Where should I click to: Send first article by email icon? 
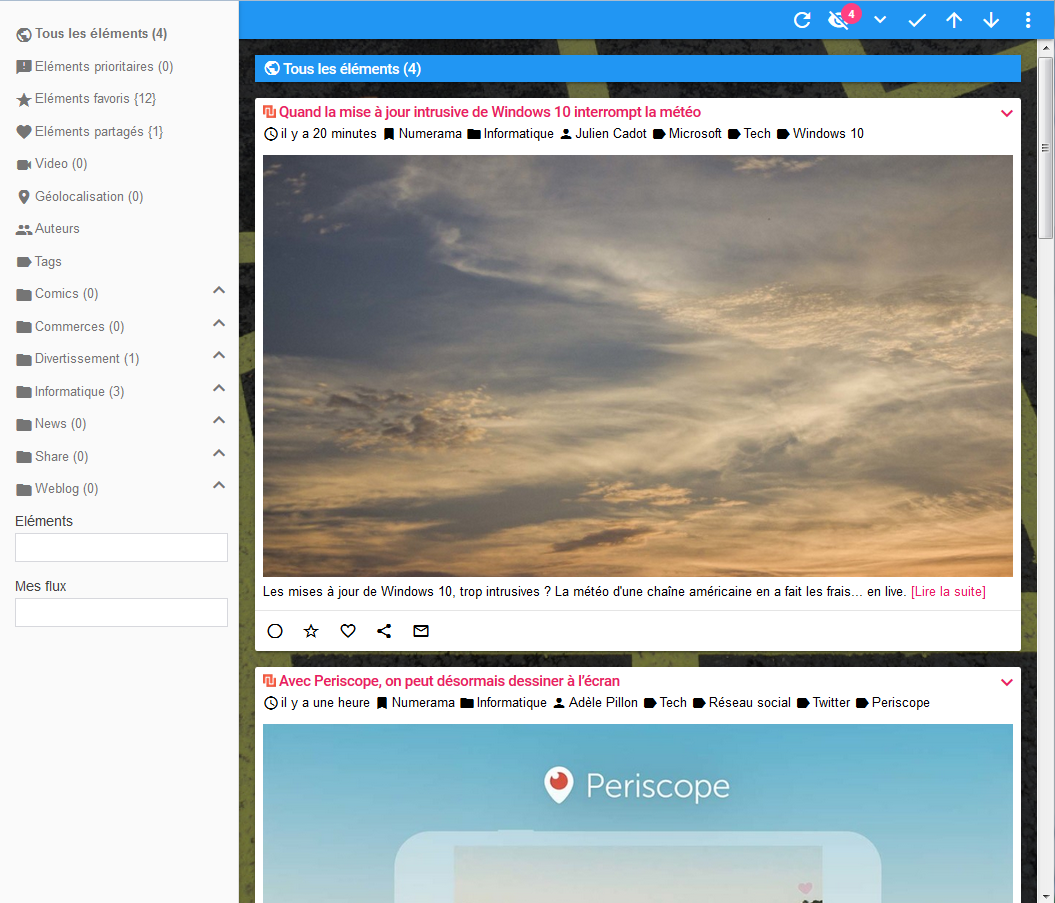click(x=421, y=631)
